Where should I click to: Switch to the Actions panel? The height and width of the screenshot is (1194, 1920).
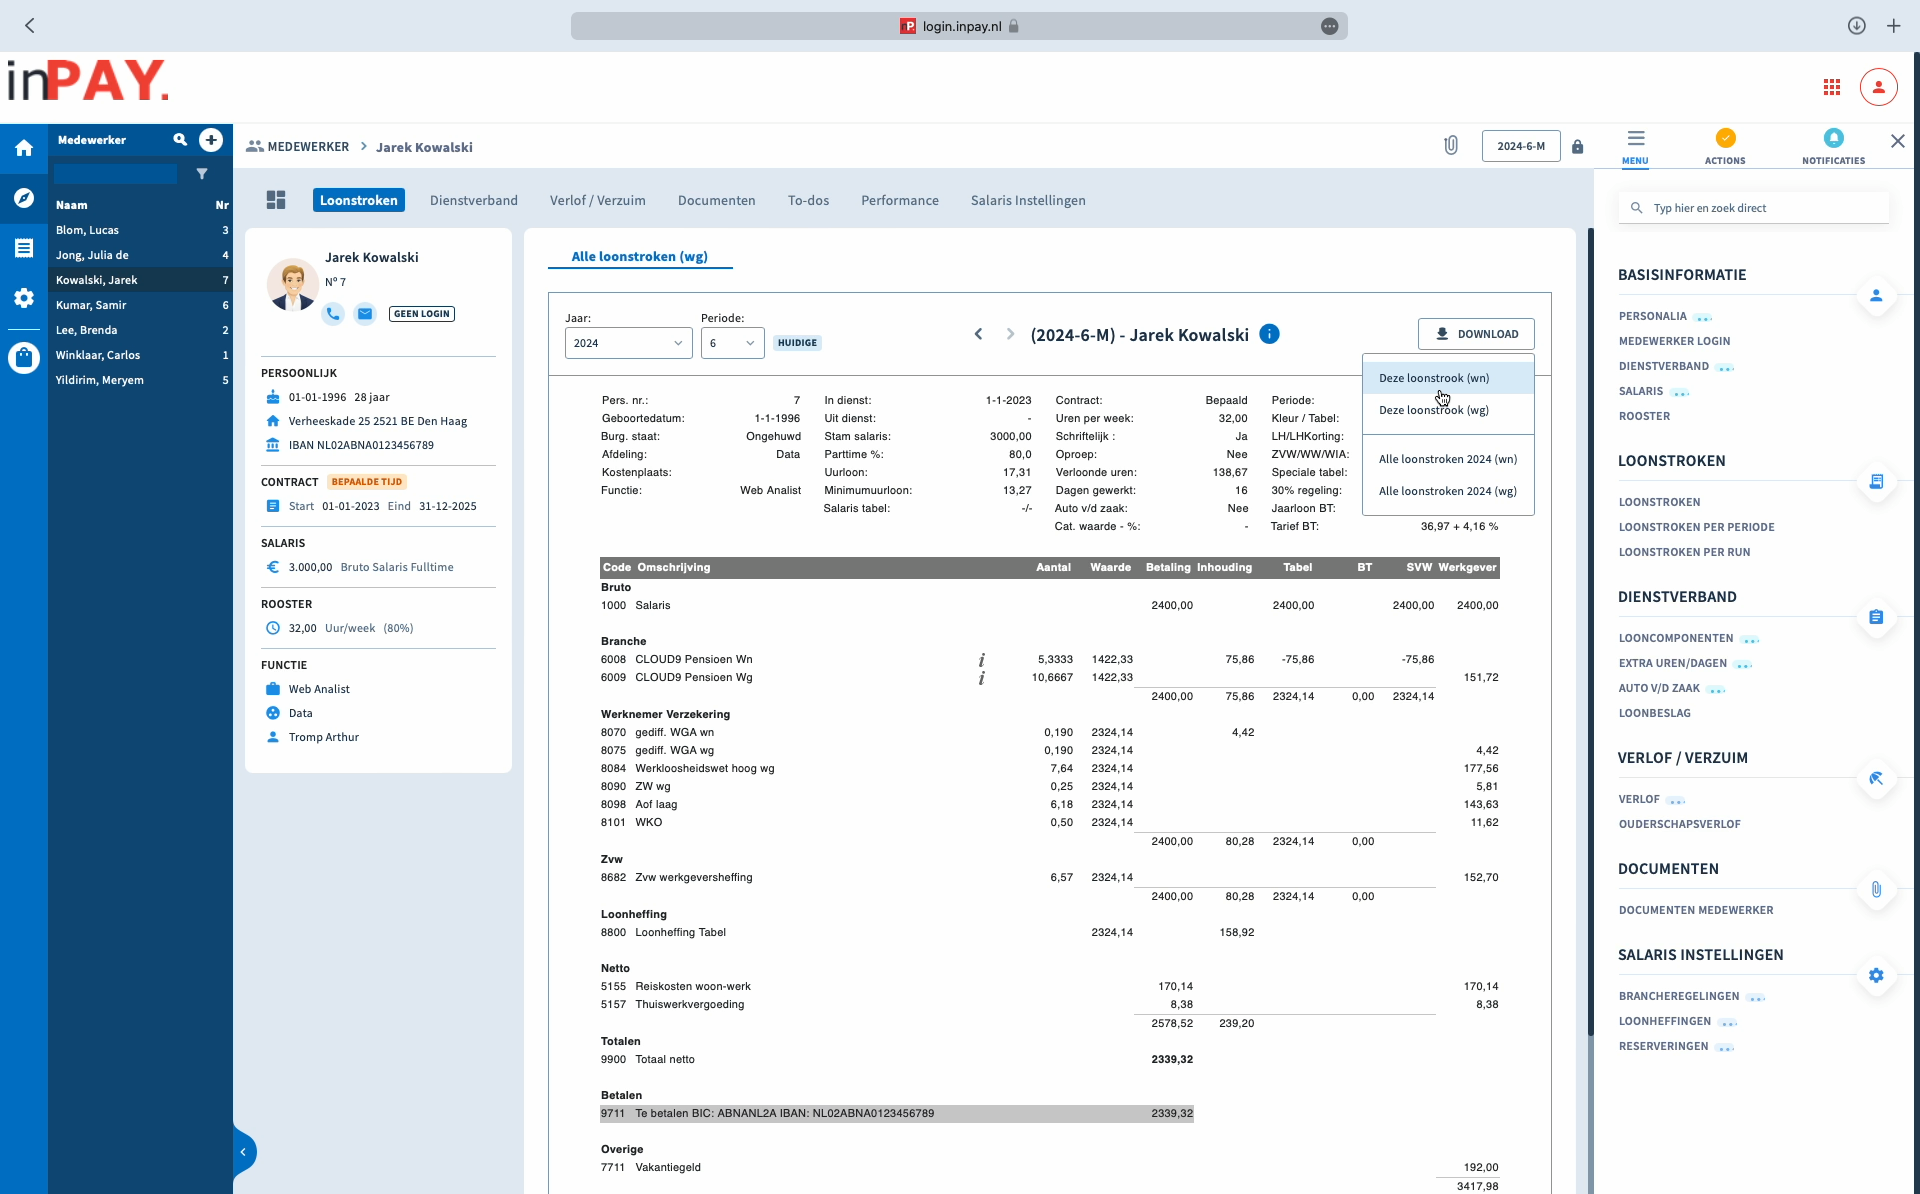point(1725,146)
